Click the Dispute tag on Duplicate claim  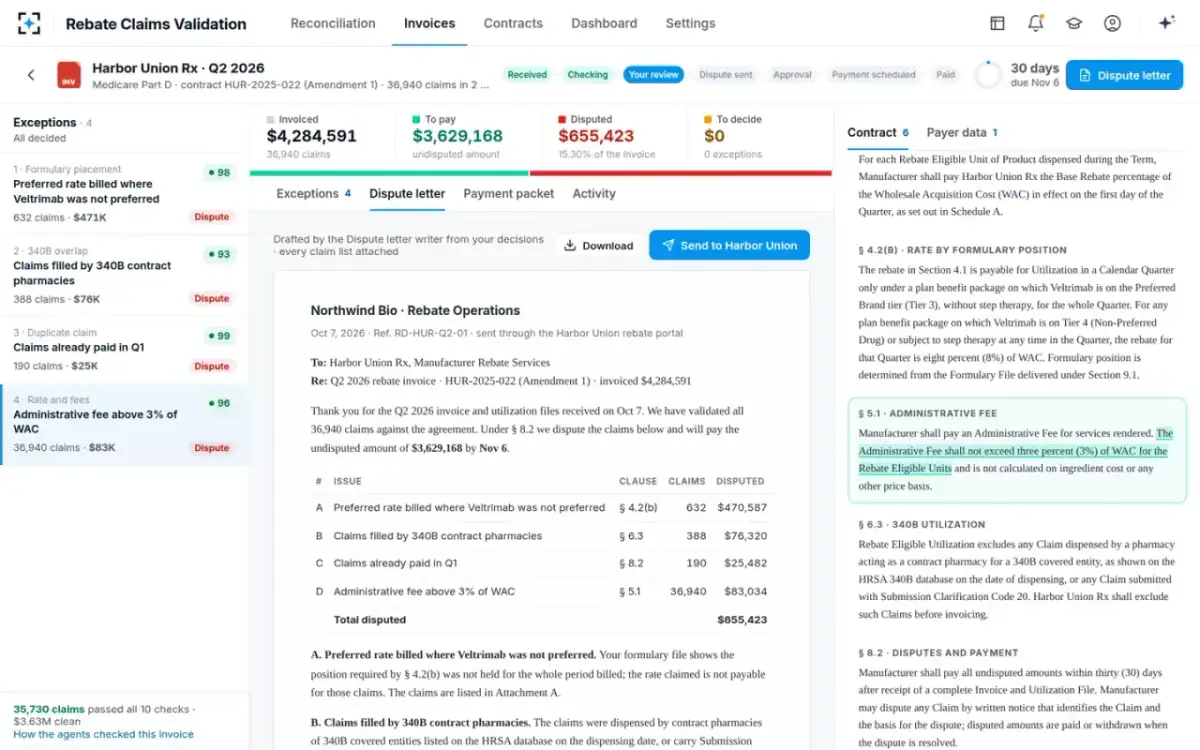pos(212,366)
